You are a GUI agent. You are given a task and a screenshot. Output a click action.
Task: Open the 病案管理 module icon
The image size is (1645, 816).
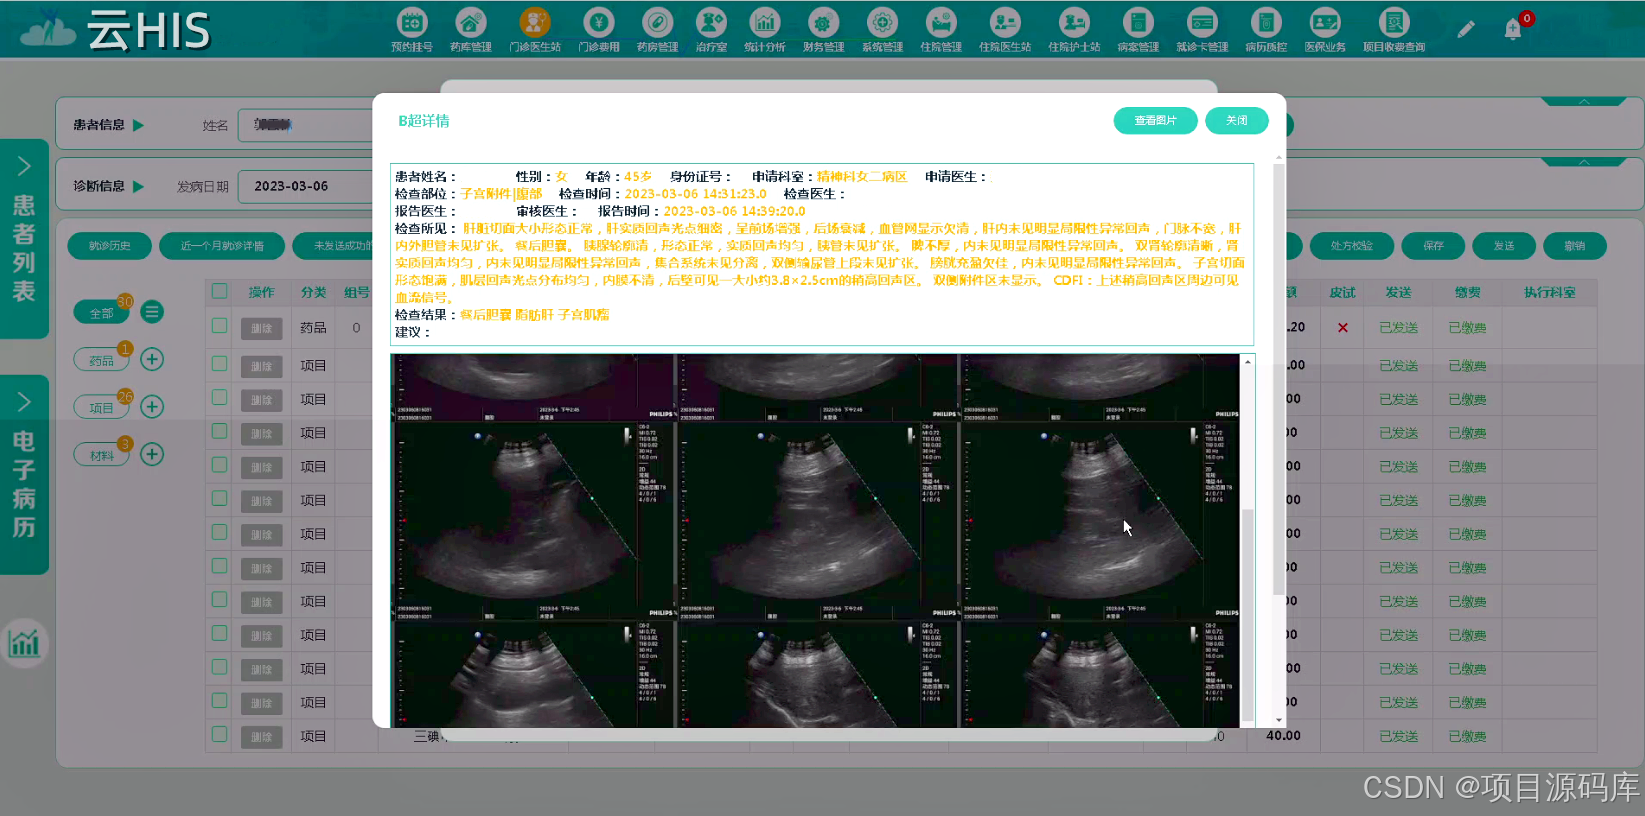point(1138,22)
